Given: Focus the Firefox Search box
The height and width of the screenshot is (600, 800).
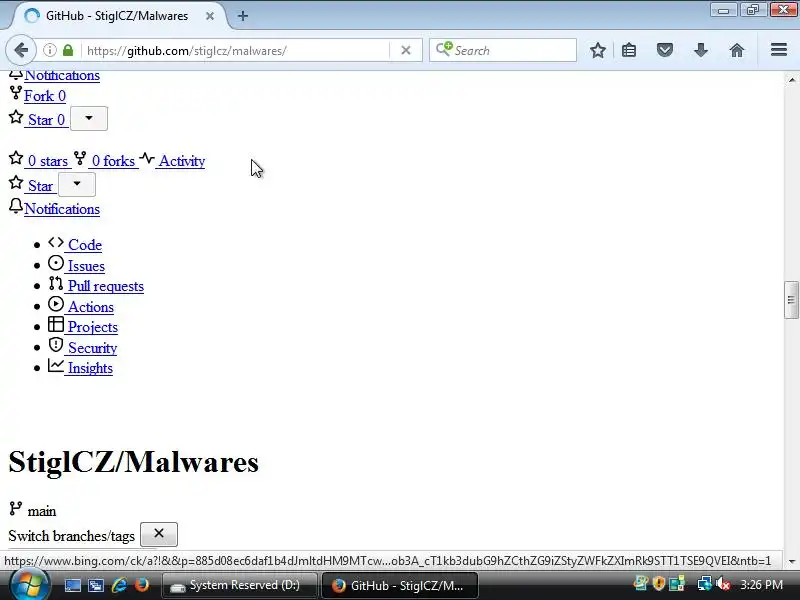Looking at the screenshot, I should click(503, 50).
